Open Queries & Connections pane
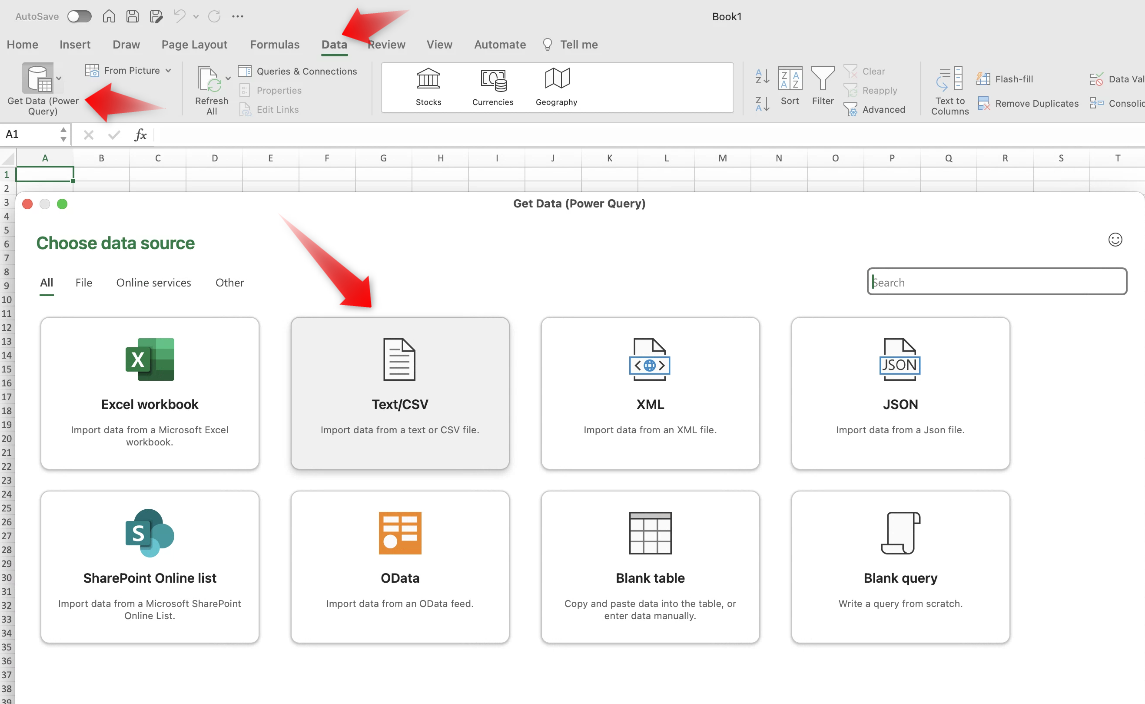 (x=298, y=71)
